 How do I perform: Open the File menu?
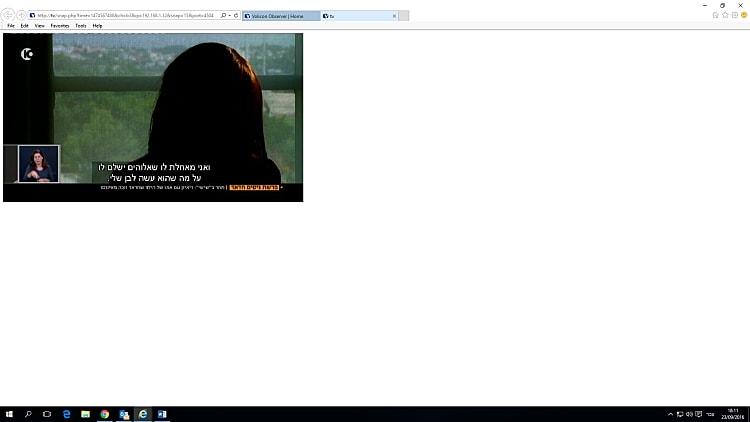(11, 26)
